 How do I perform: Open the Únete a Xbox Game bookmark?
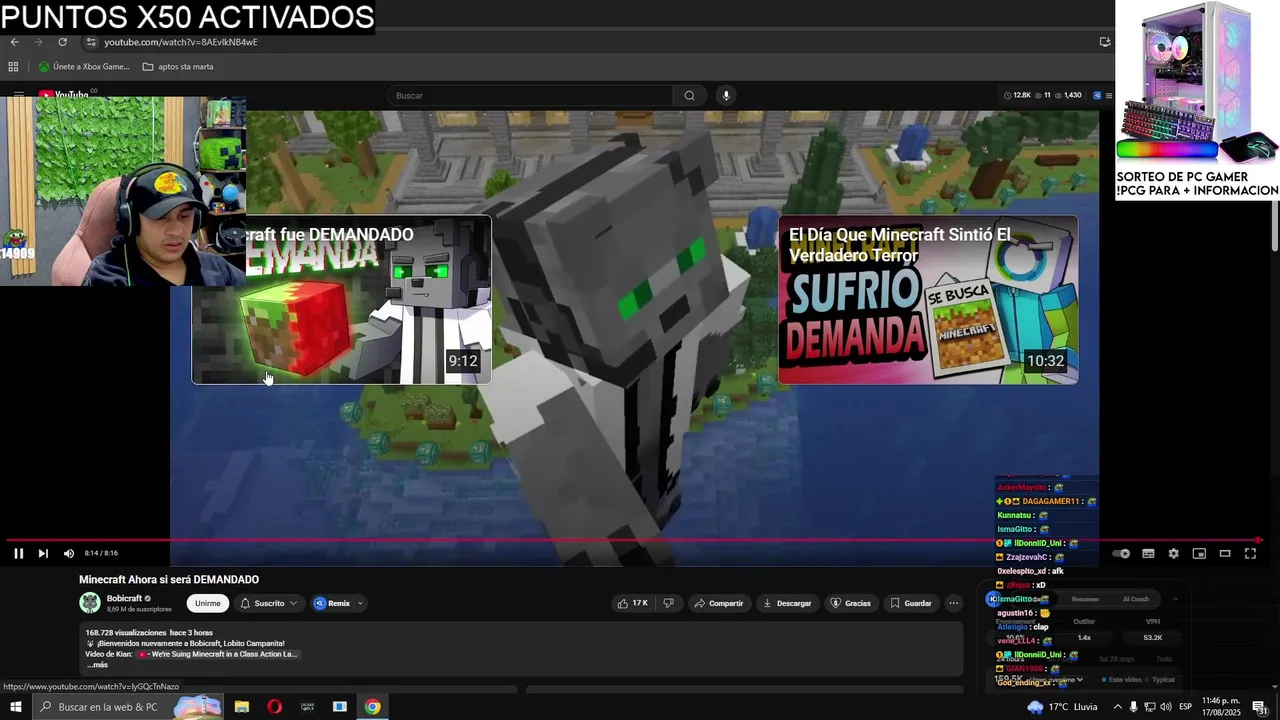(x=84, y=67)
